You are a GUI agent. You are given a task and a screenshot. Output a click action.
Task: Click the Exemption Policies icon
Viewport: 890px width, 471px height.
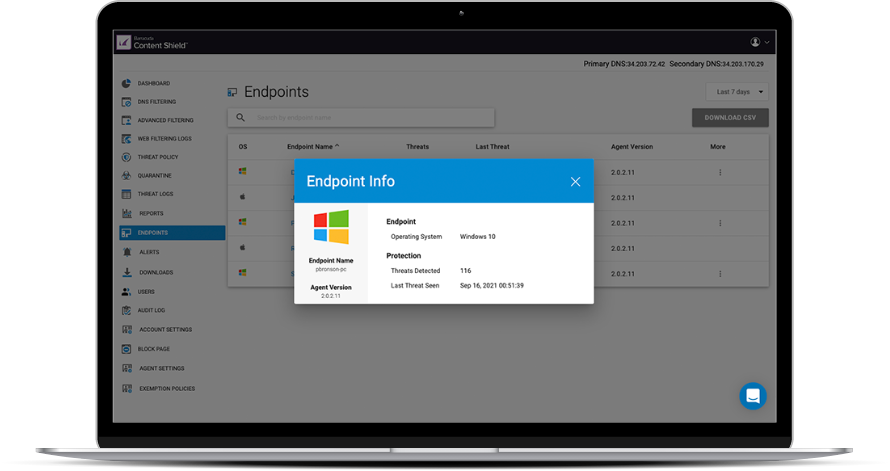tap(127, 389)
